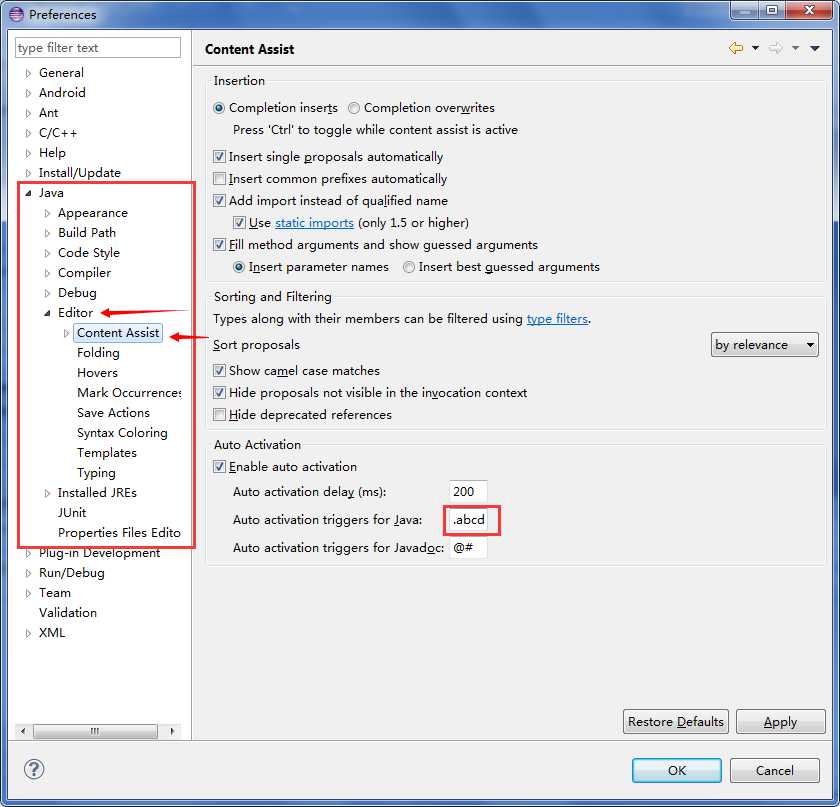840x807 pixels.
Task: Expand the Compiler node
Action: [x=47, y=273]
